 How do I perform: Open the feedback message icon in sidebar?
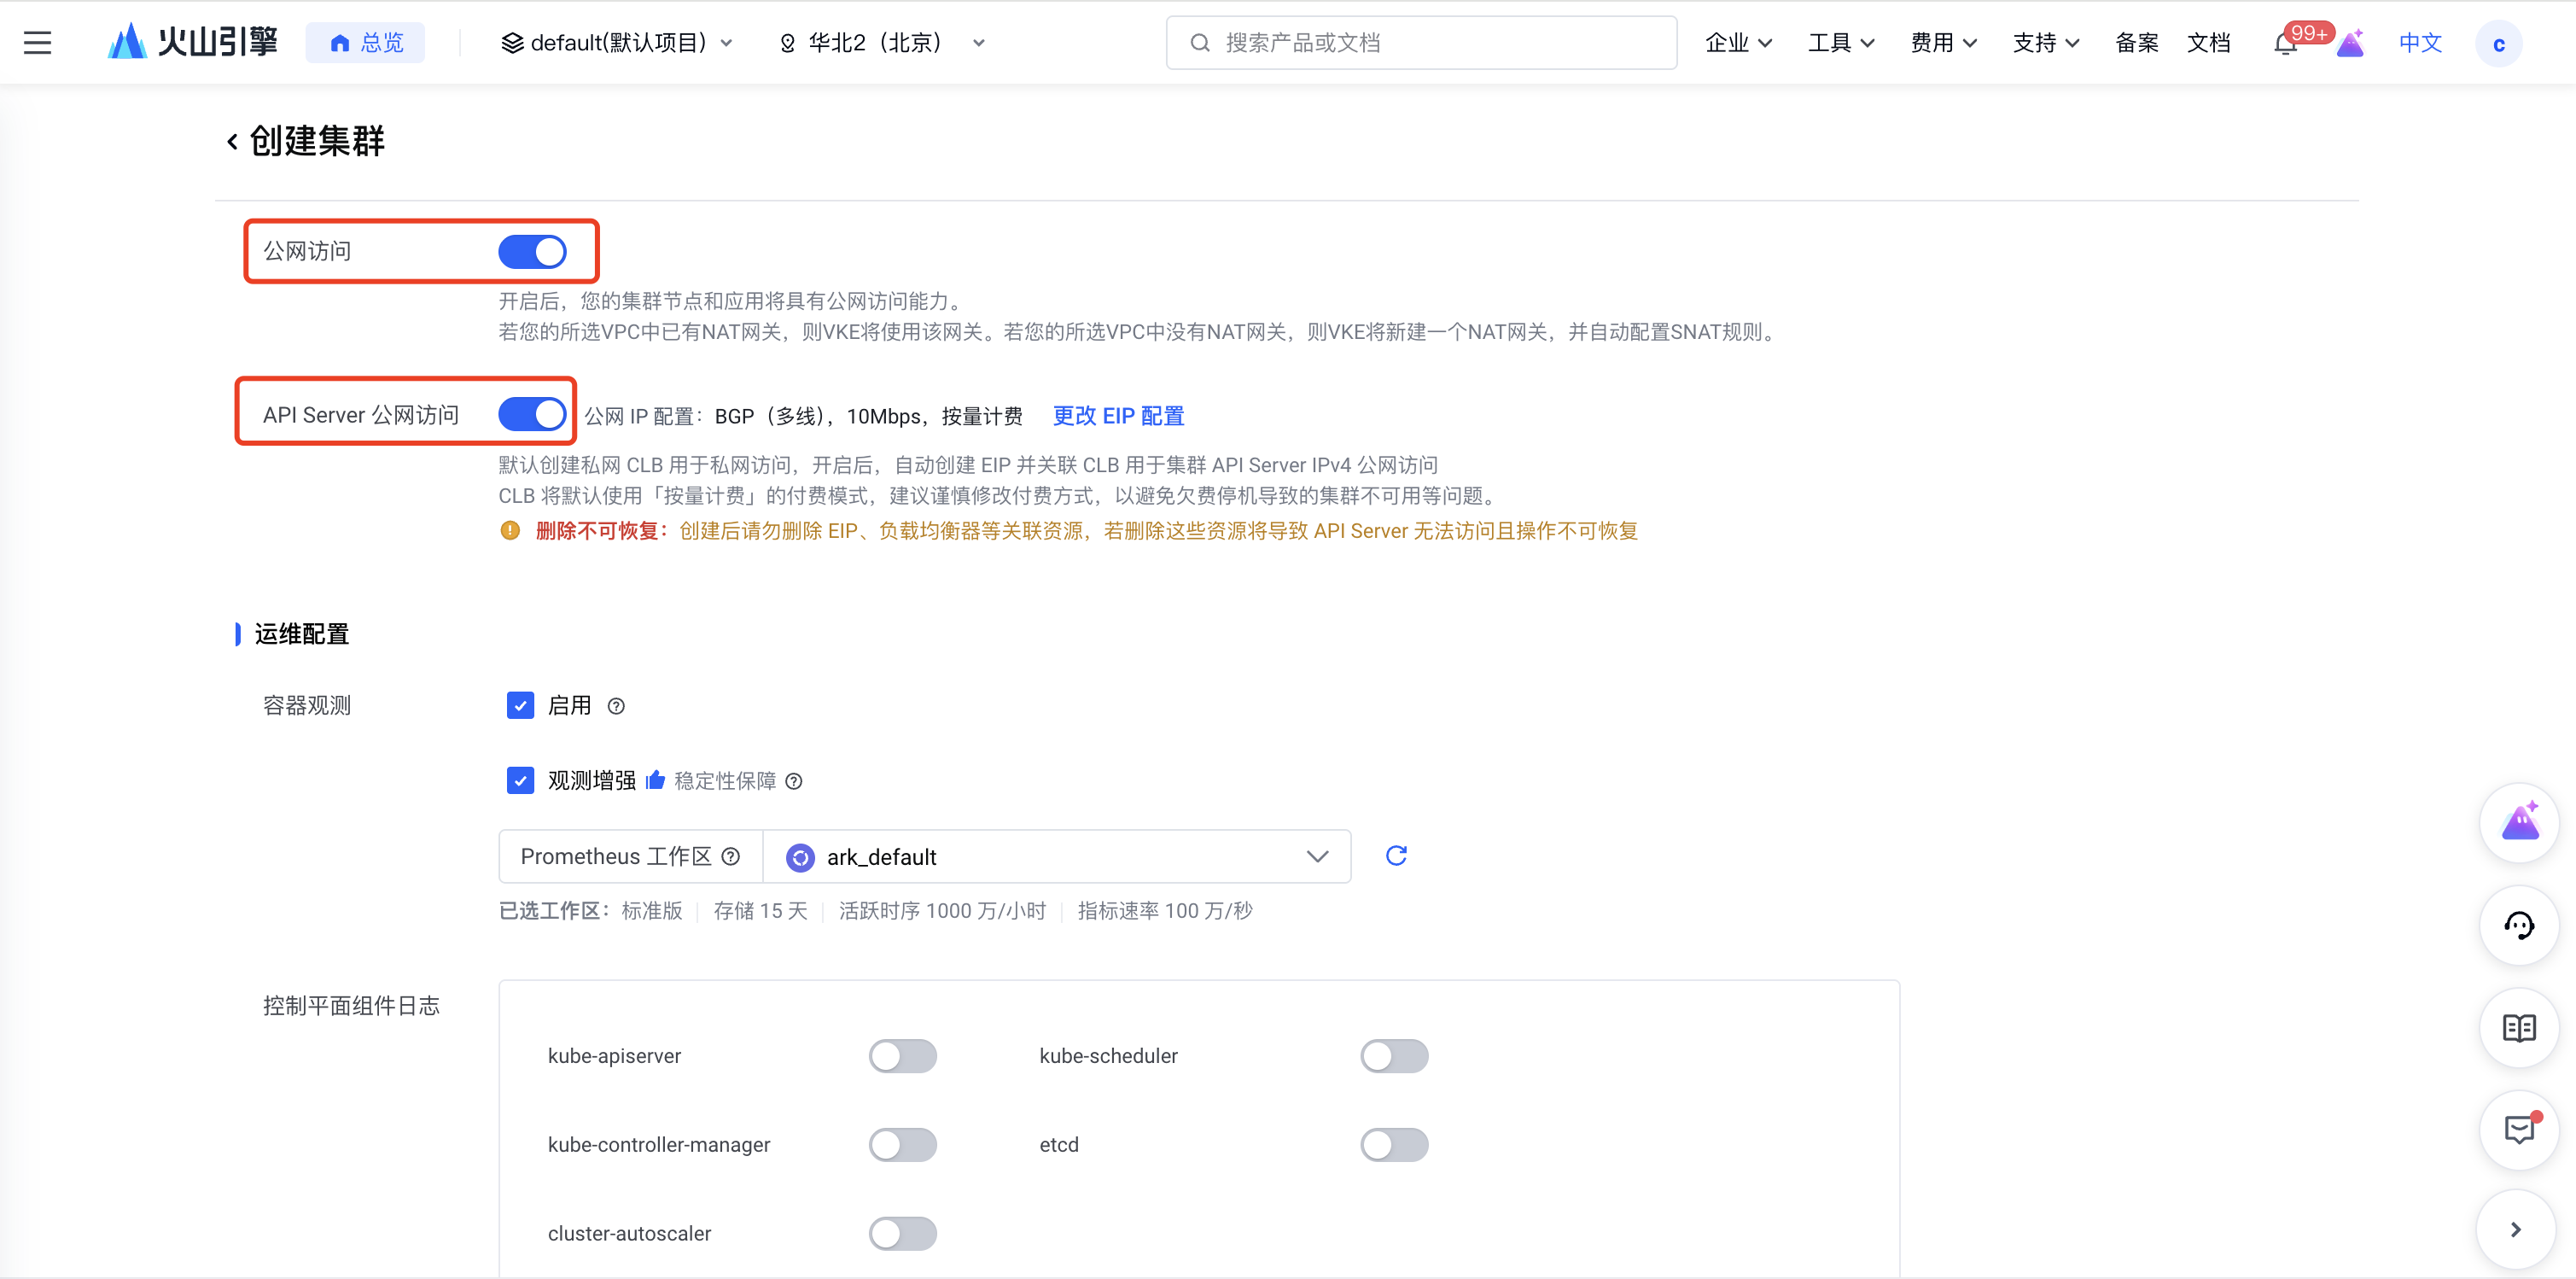2519,1130
